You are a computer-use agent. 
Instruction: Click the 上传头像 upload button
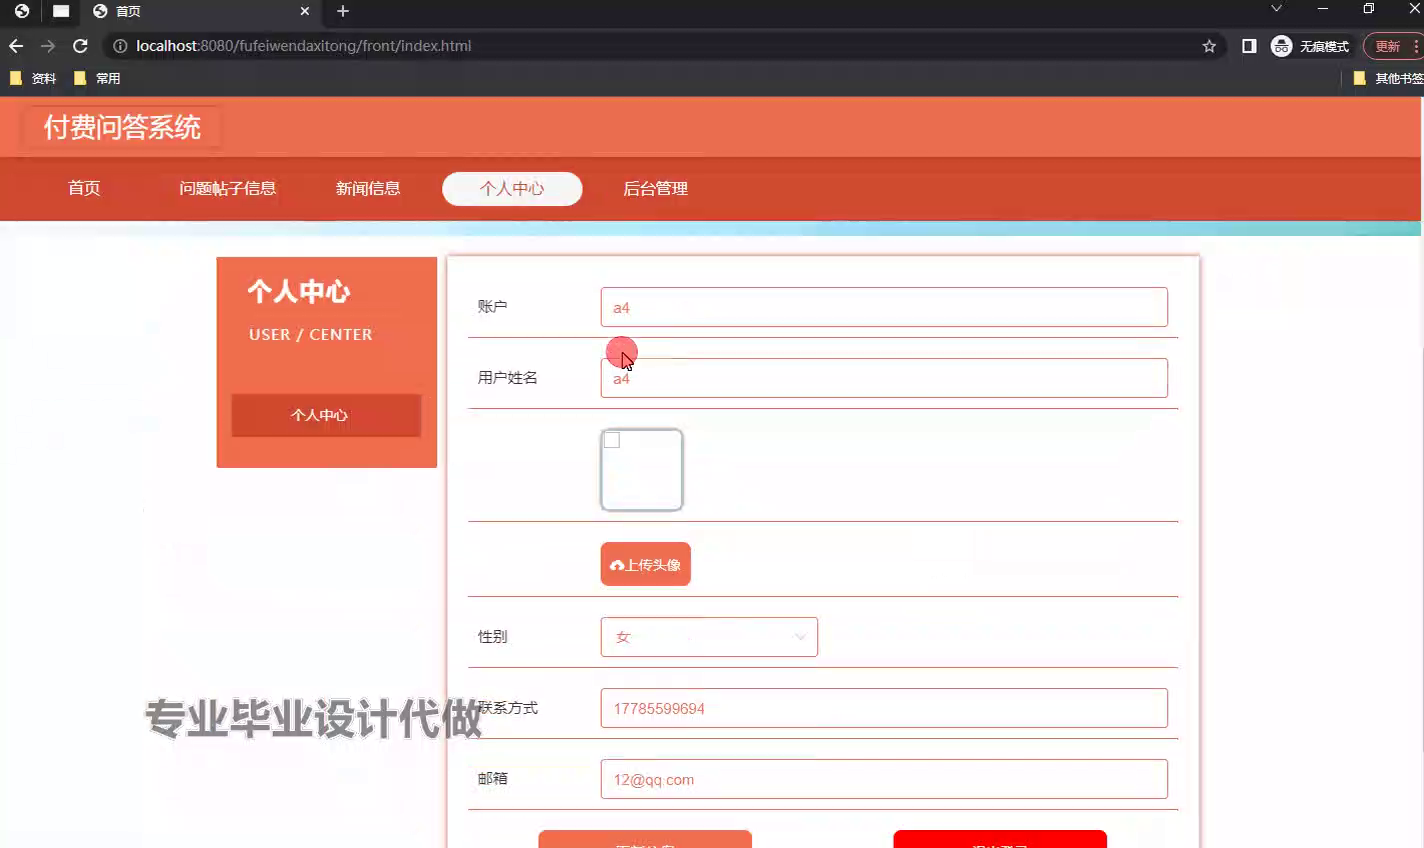pyautogui.click(x=646, y=564)
